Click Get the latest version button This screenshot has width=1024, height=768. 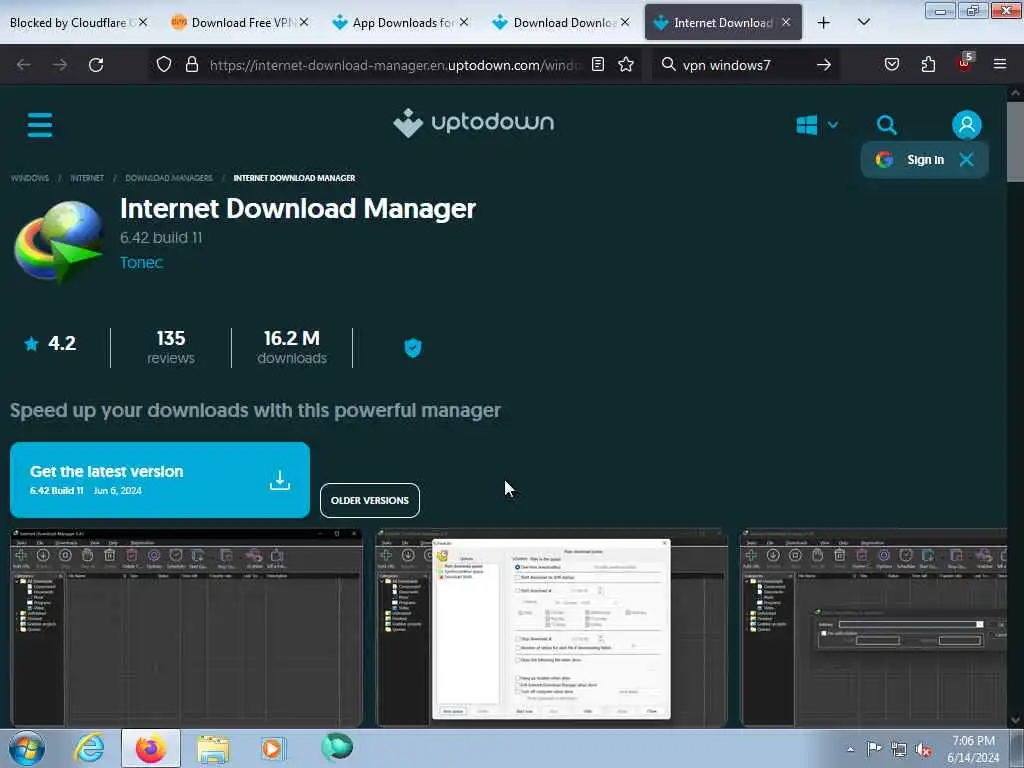pos(160,480)
